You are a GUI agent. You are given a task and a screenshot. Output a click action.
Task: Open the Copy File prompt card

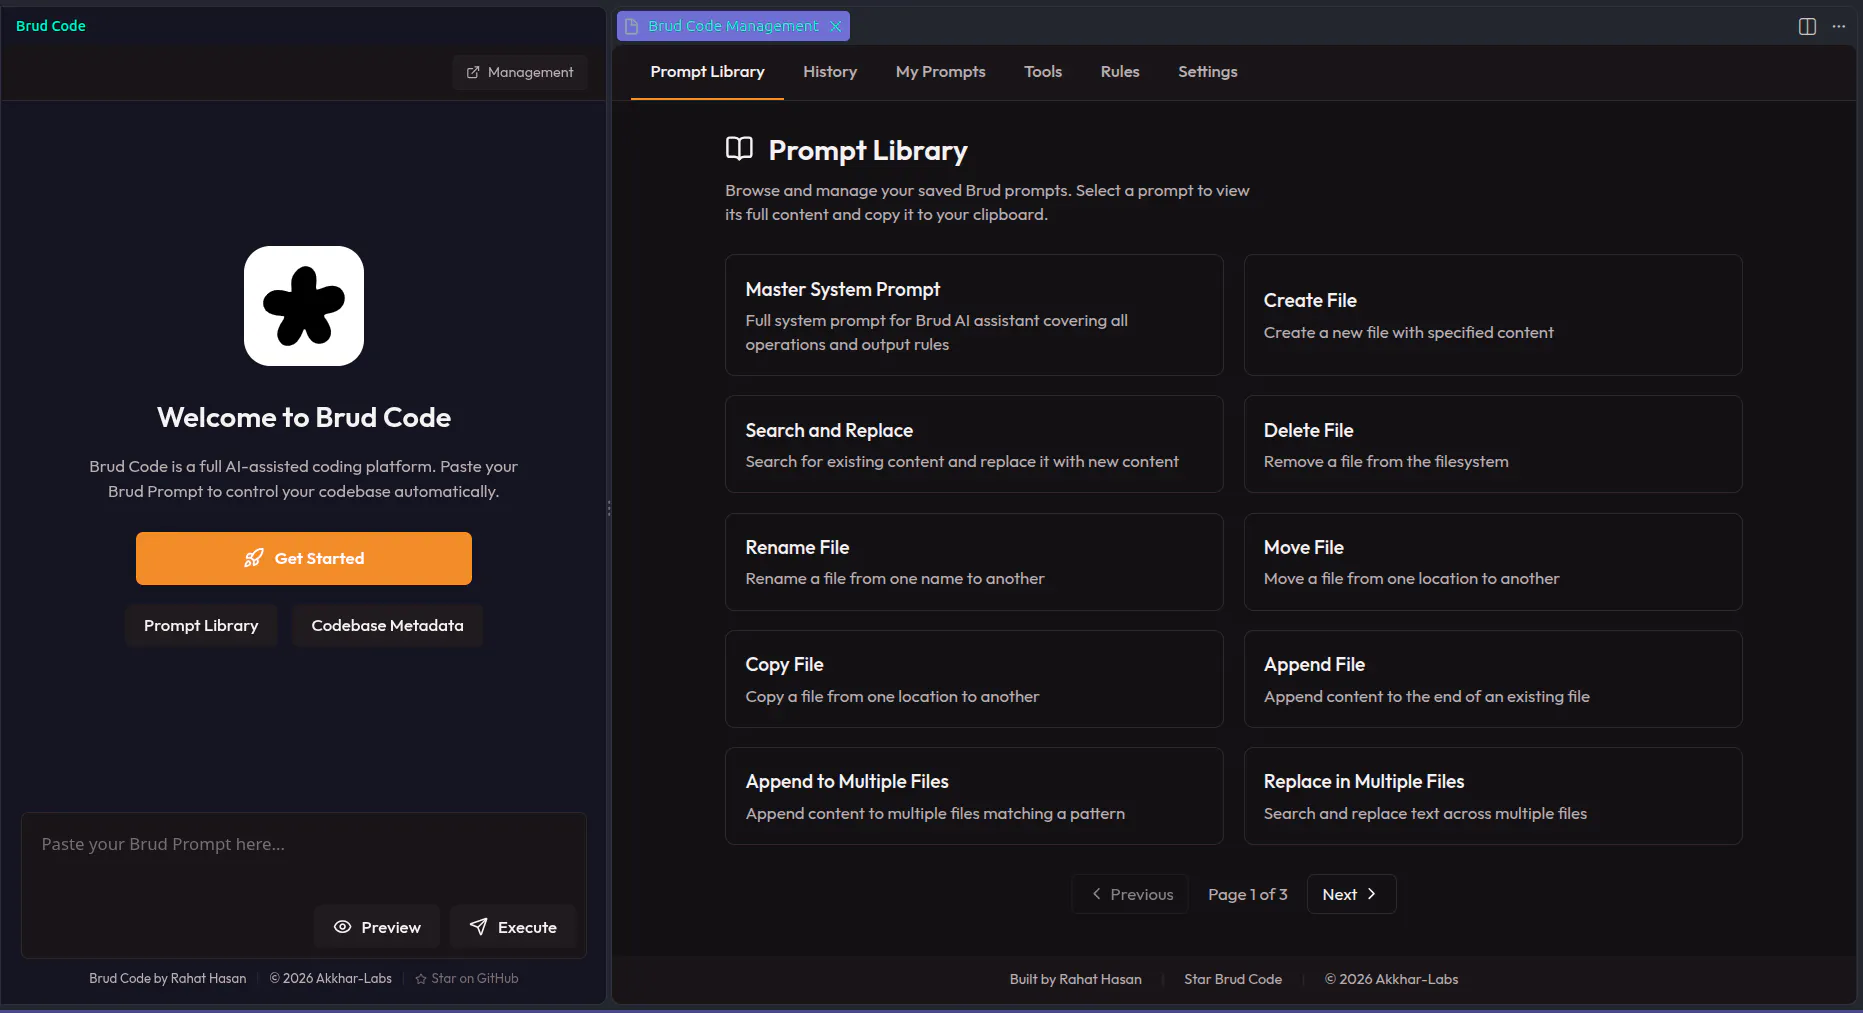(974, 679)
